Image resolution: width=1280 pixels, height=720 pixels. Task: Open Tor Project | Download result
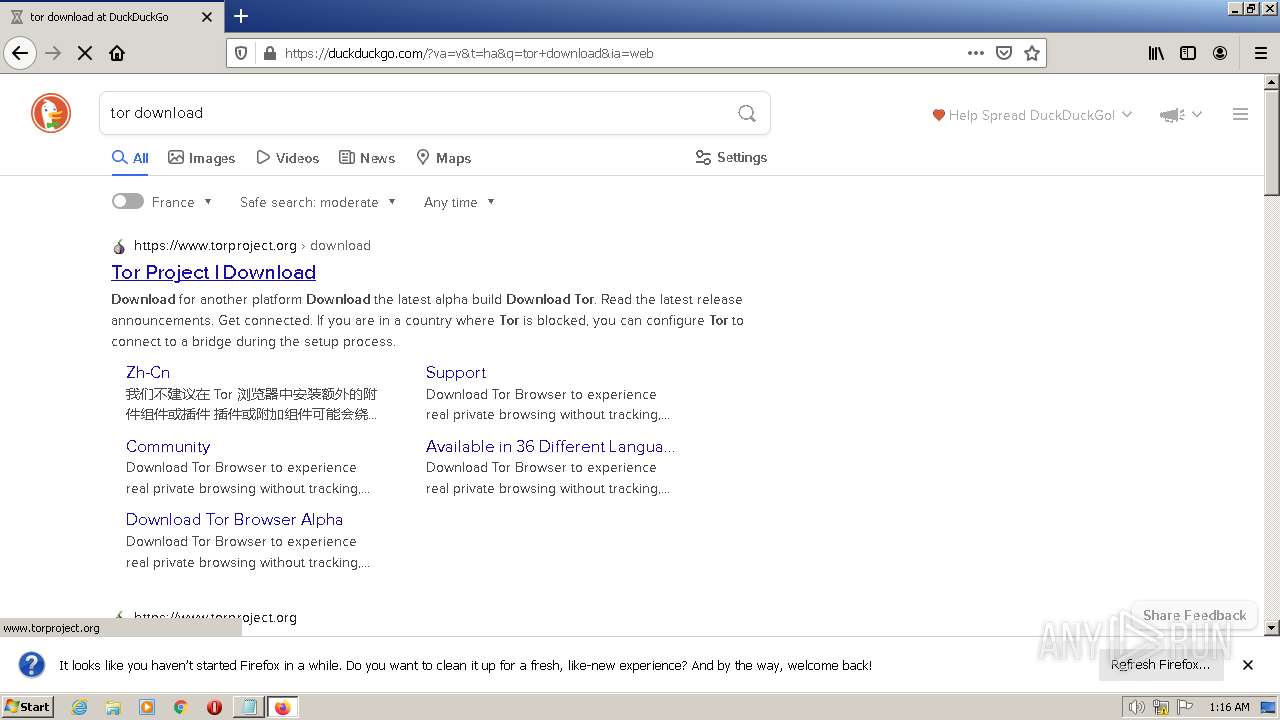coord(213,272)
